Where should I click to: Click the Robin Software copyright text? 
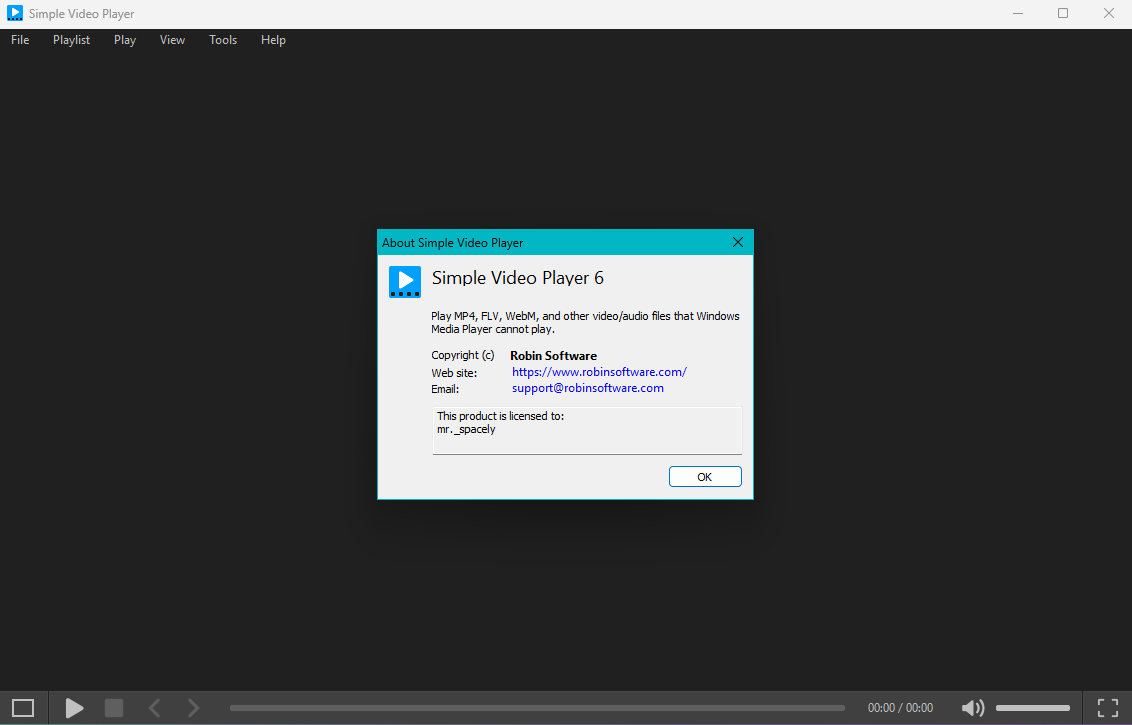(x=554, y=355)
